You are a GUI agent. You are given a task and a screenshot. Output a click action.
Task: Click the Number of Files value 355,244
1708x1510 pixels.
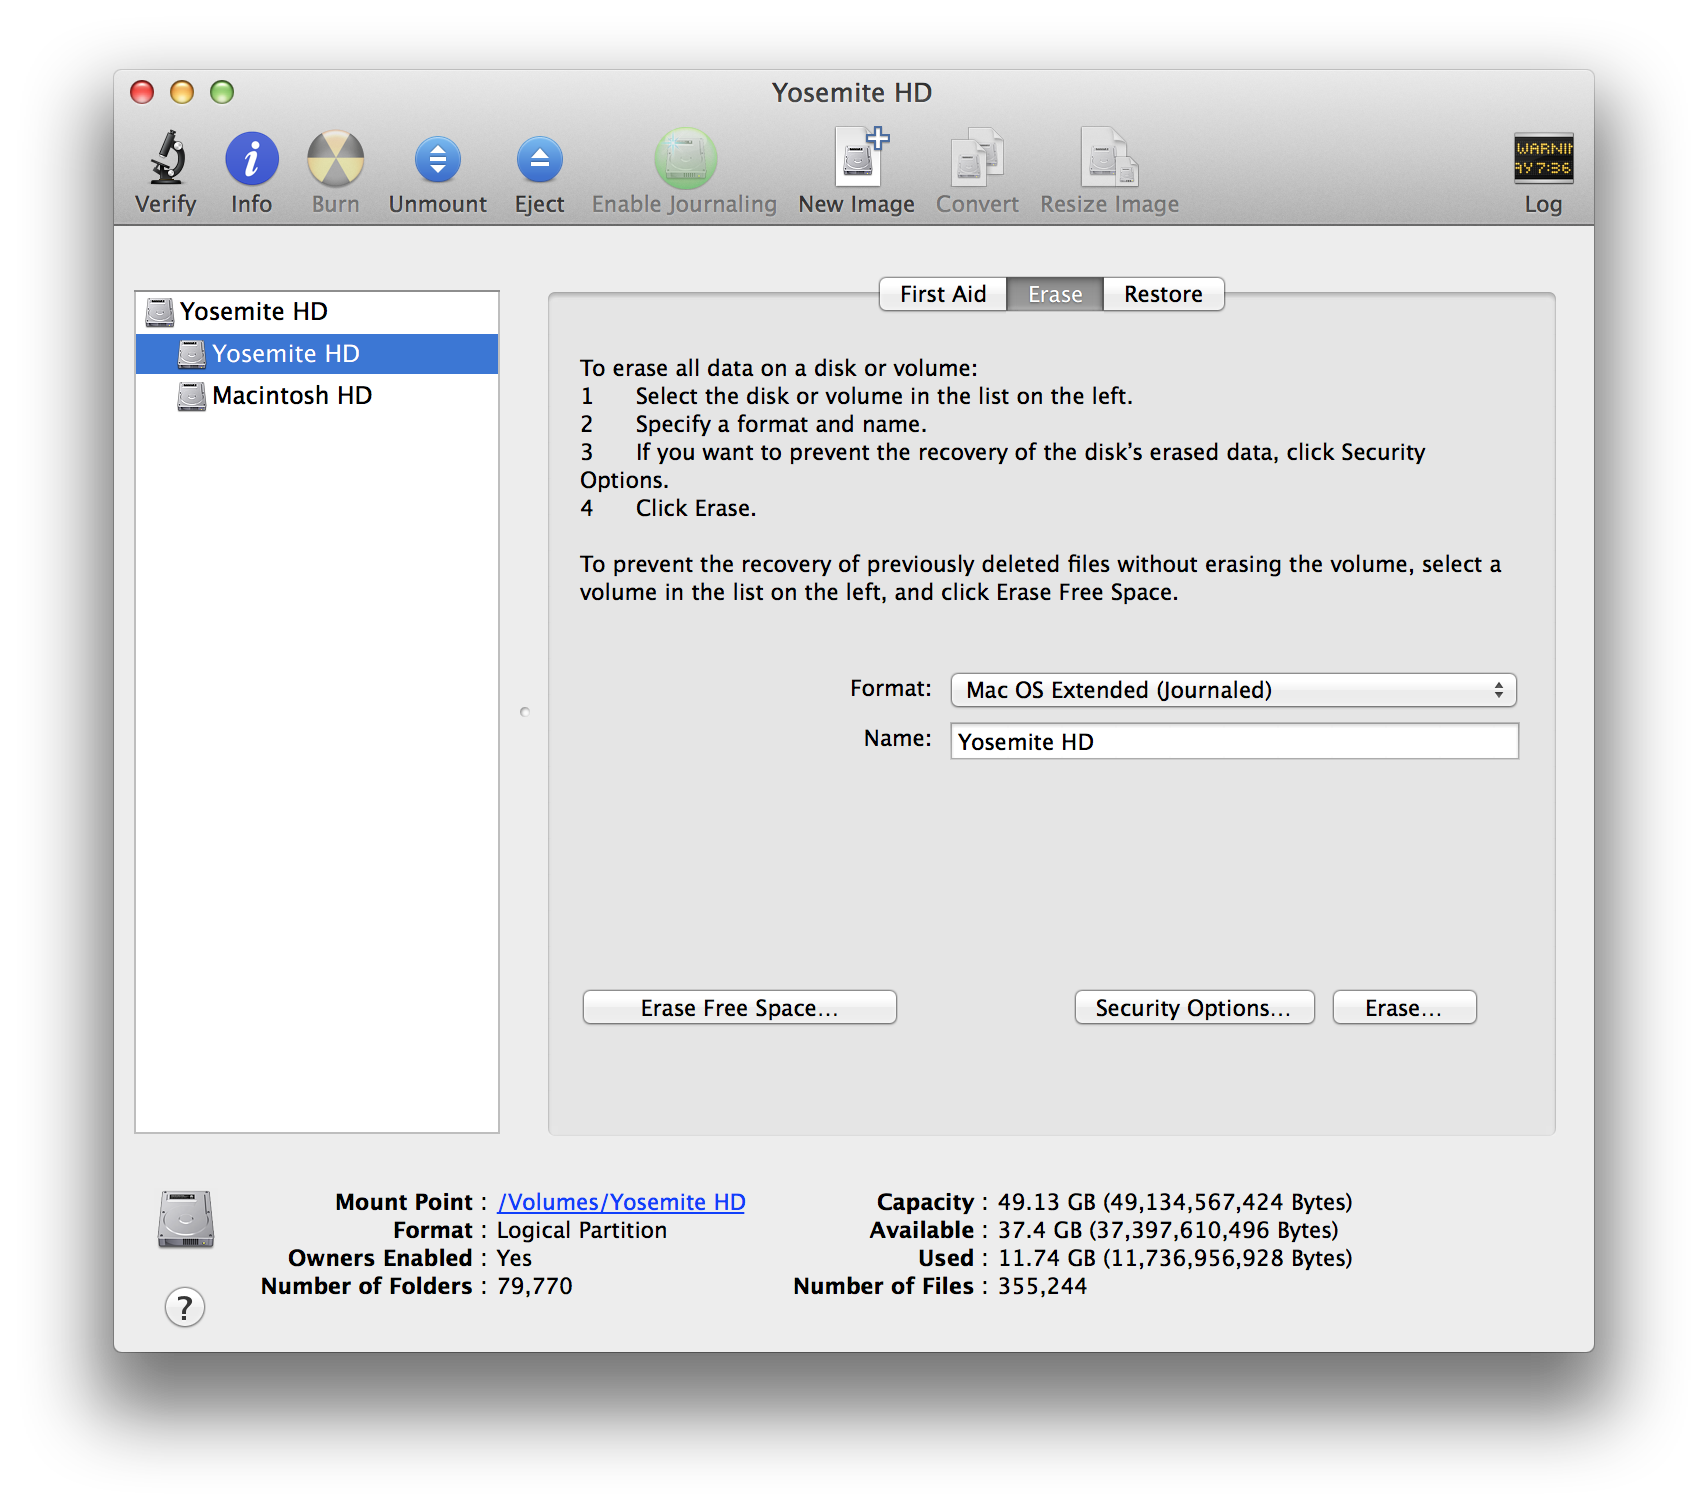1042,1286
